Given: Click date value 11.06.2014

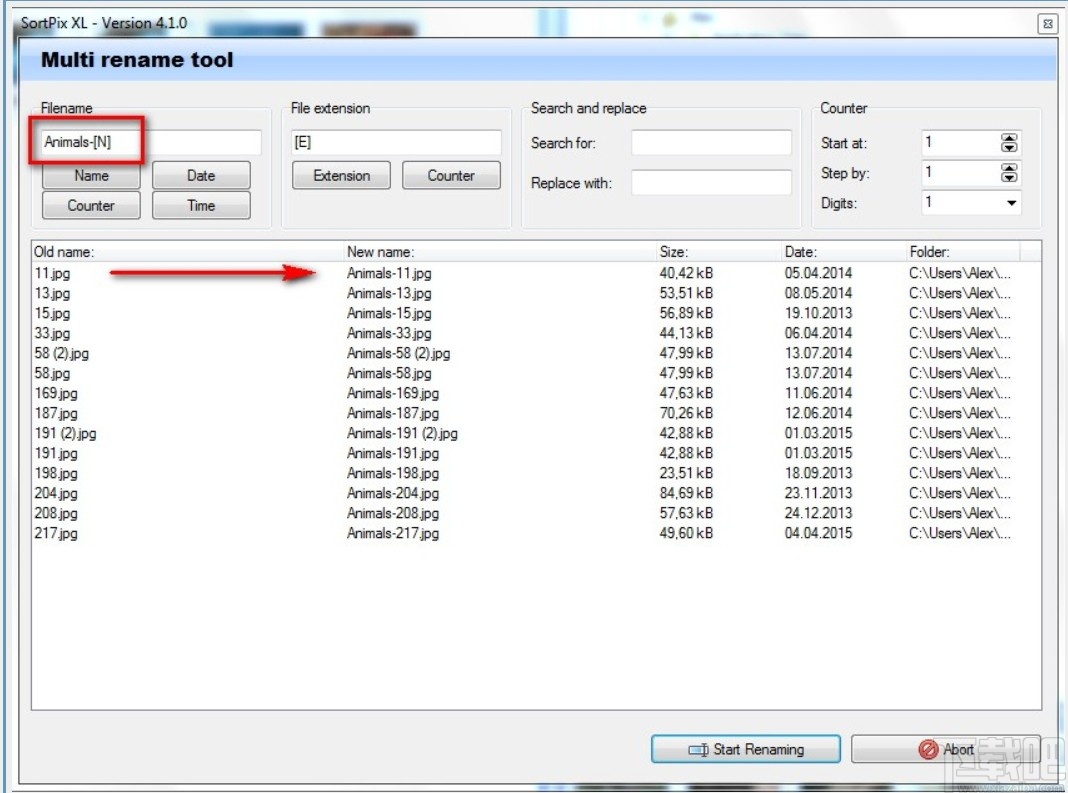Looking at the screenshot, I should (x=818, y=393).
